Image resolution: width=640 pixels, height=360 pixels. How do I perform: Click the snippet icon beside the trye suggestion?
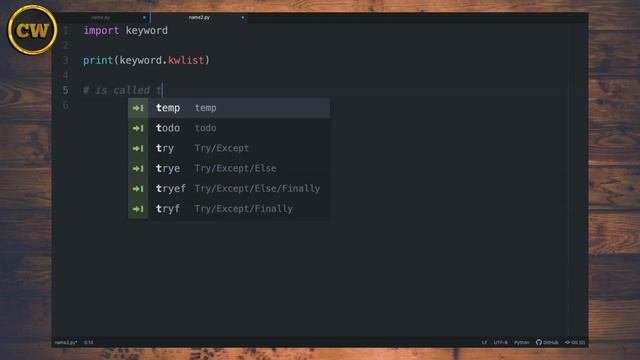[x=138, y=169]
